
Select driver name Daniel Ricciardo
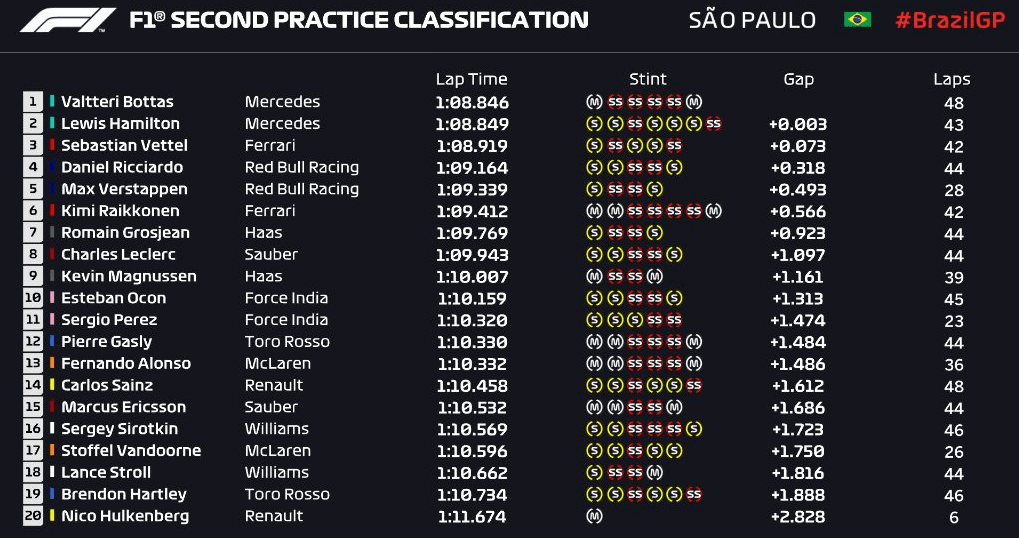click(x=121, y=168)
